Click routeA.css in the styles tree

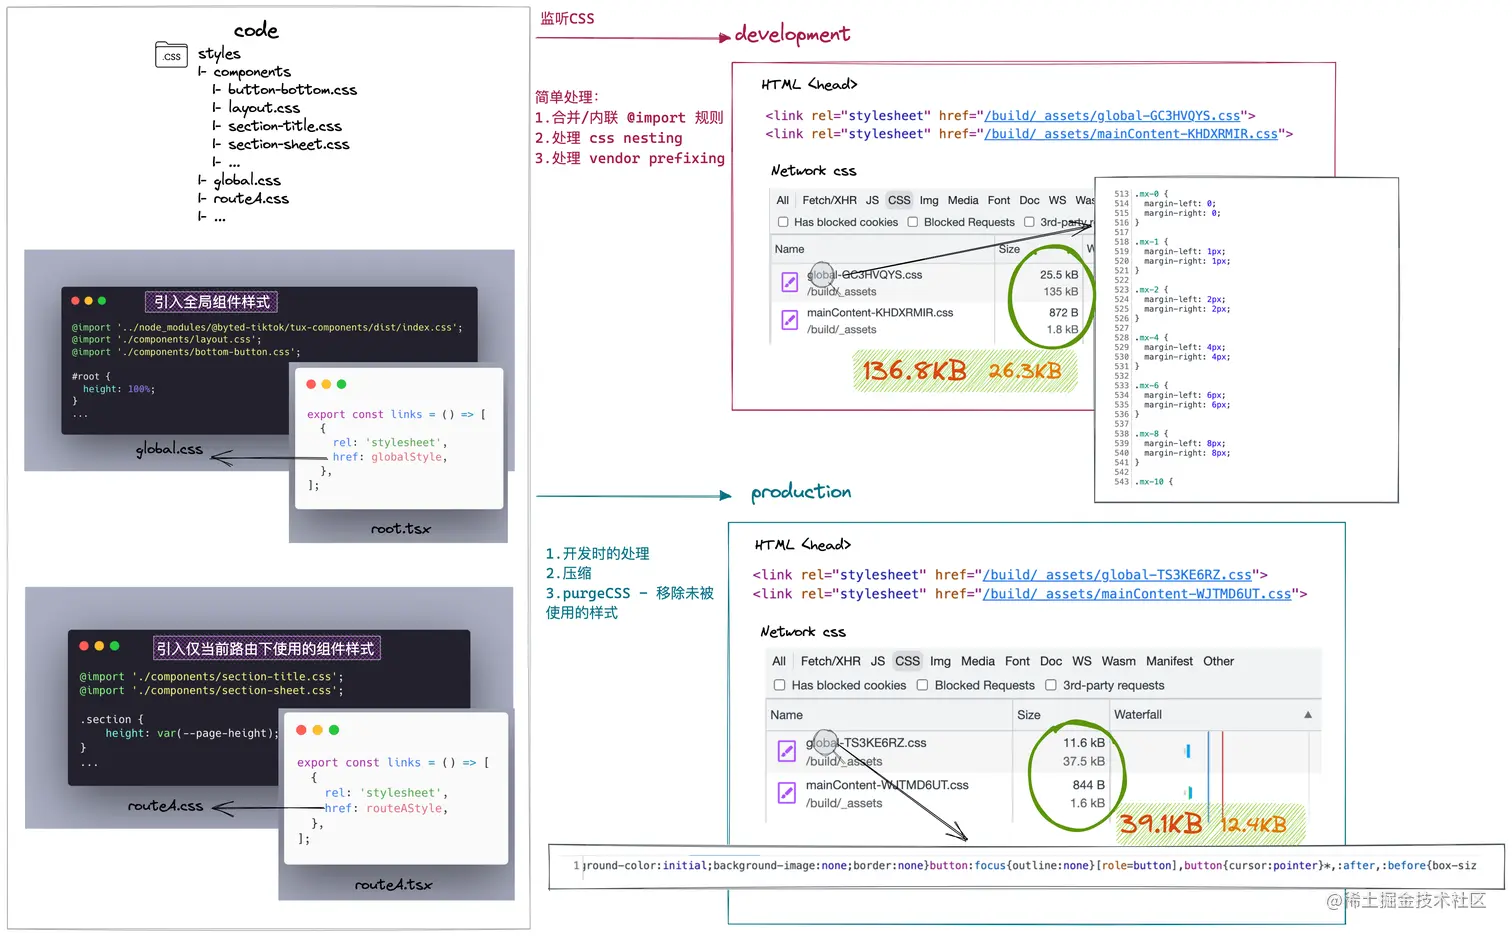point(251,199)
